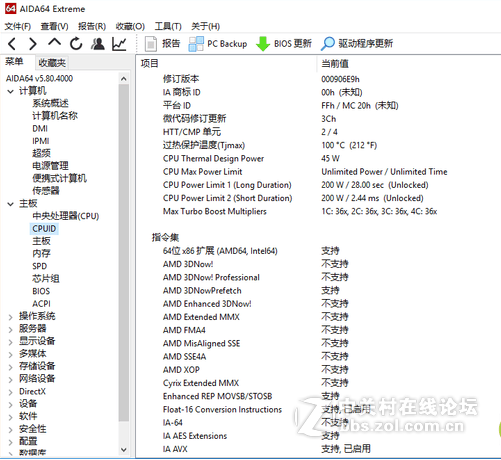This screenshot has width=501, height=460.
Task: Click AIDA64 v5.80.4000 root tree item
Action: (x=39, y=78)
